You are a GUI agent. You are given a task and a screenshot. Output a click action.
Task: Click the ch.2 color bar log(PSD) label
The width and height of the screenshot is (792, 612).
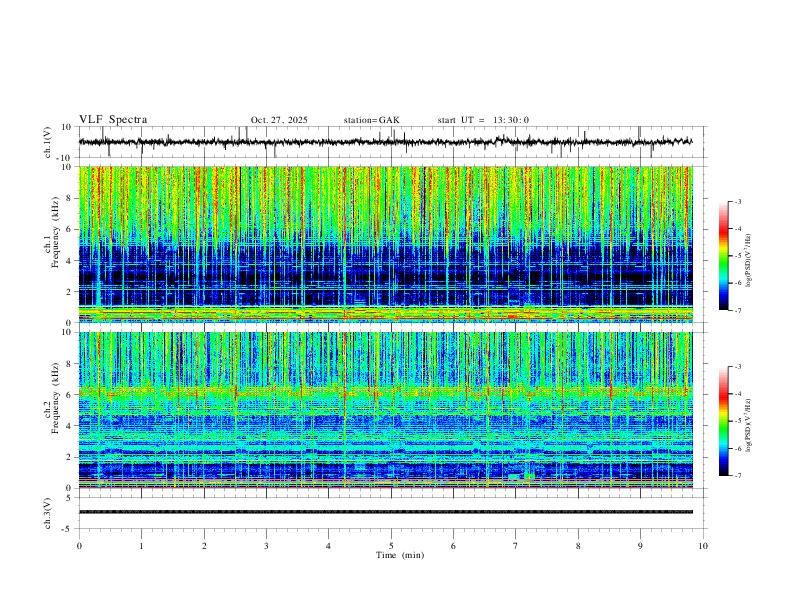point(749,426)
